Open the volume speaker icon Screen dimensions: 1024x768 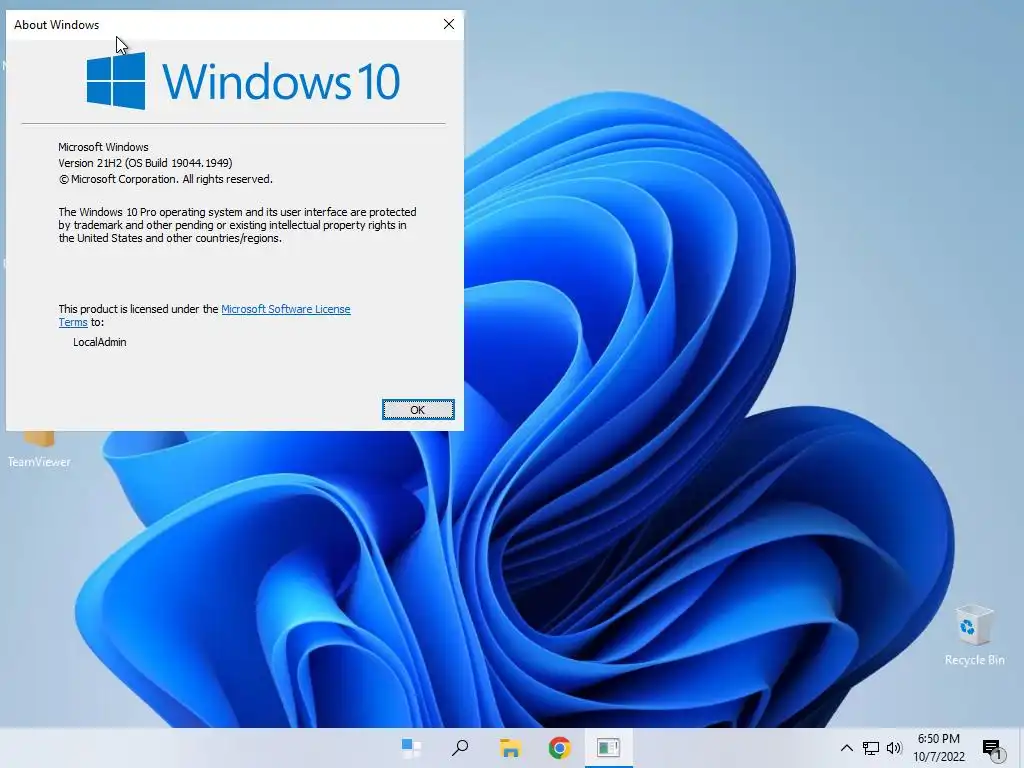(894, 748)
